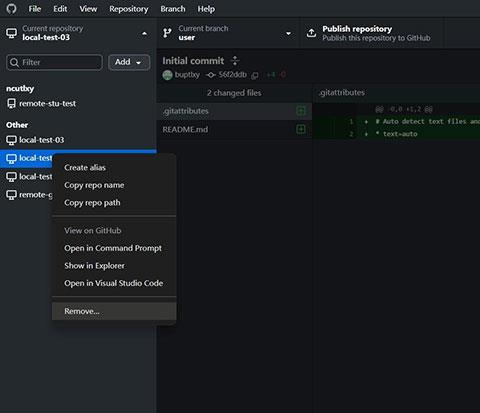Open the Add repository dropdown
The width and height of the screenshot is (480, 413).
pyautogui.click(x=129, y=62)
